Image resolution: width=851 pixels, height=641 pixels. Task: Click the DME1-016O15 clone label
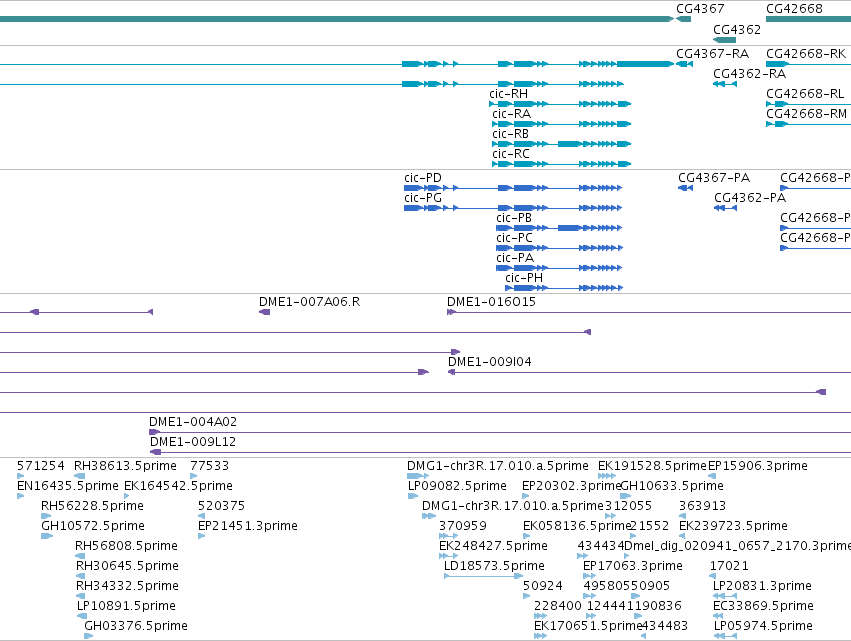pyautogui.click(x=491, y=302)
